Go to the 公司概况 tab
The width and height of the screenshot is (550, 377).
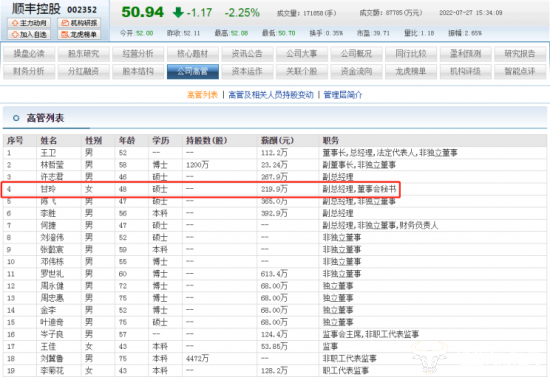tap(356, 54)
